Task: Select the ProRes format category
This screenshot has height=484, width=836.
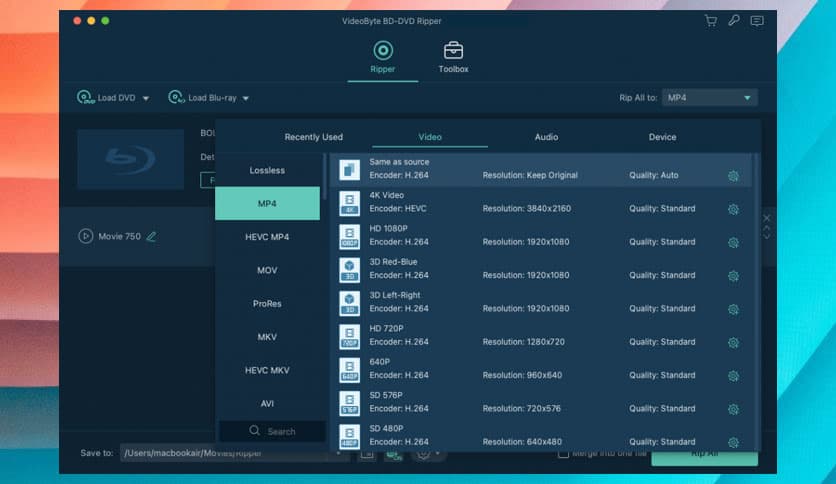Action: (267, 303)
